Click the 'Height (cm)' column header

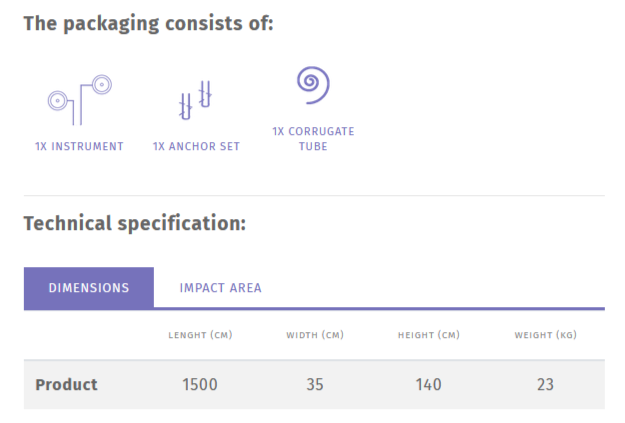429,335
